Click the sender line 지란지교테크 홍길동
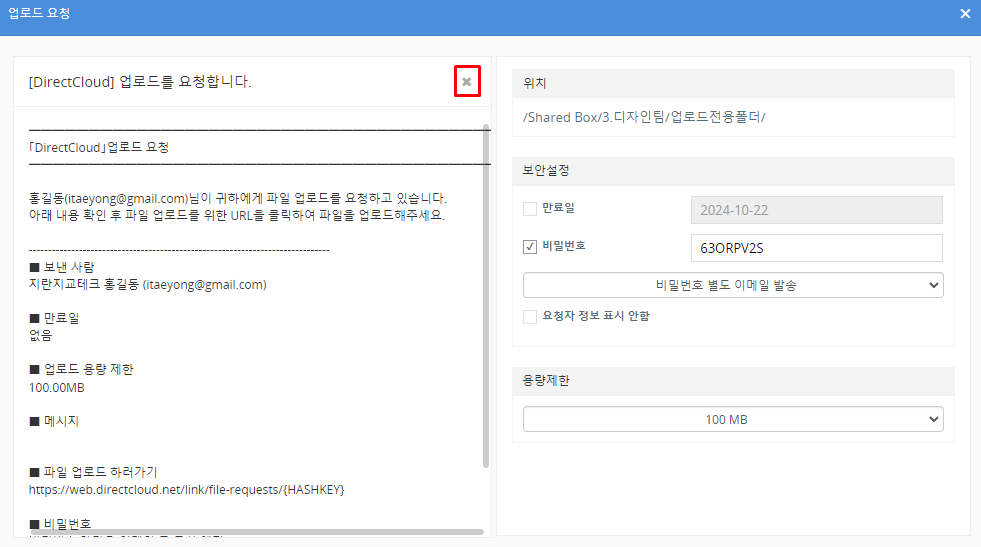 coord(148,285)
